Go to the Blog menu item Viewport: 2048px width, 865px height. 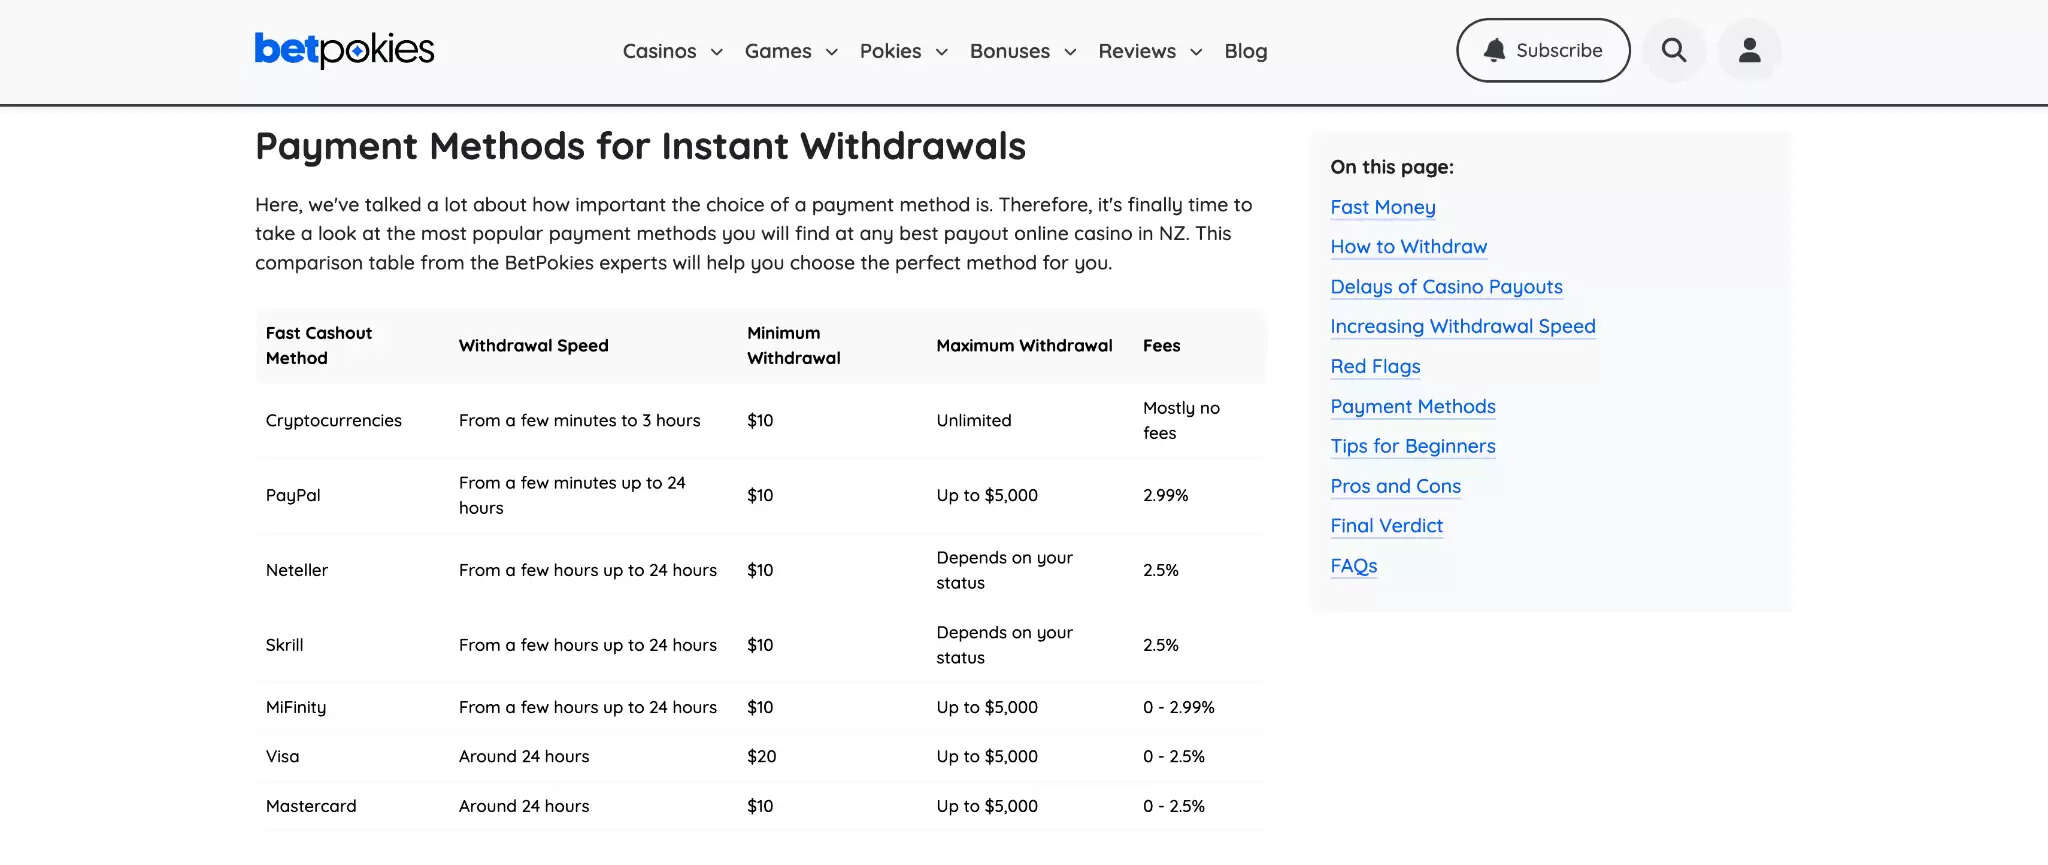(x=1245, y=51)
